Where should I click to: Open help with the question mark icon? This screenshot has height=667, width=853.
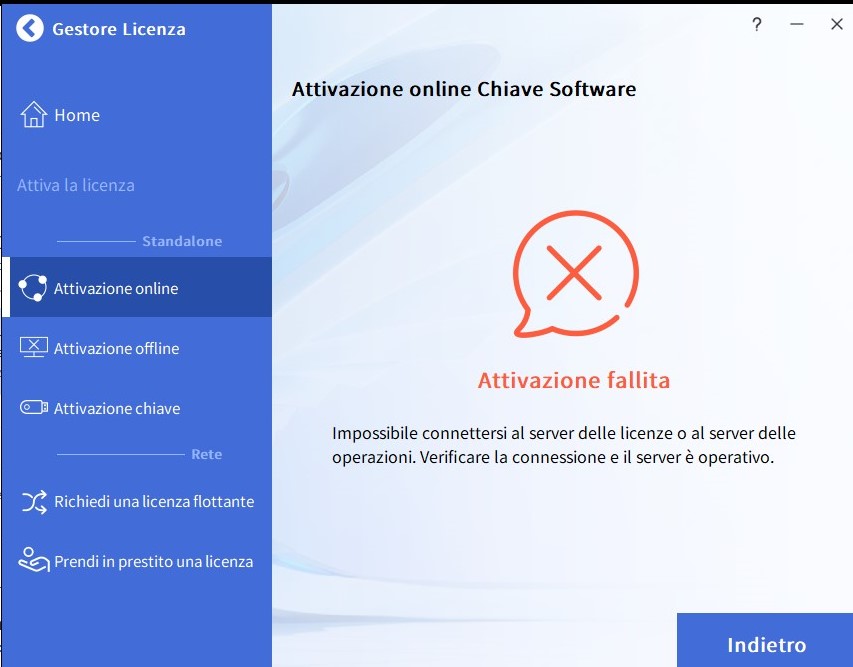(757, 25)
